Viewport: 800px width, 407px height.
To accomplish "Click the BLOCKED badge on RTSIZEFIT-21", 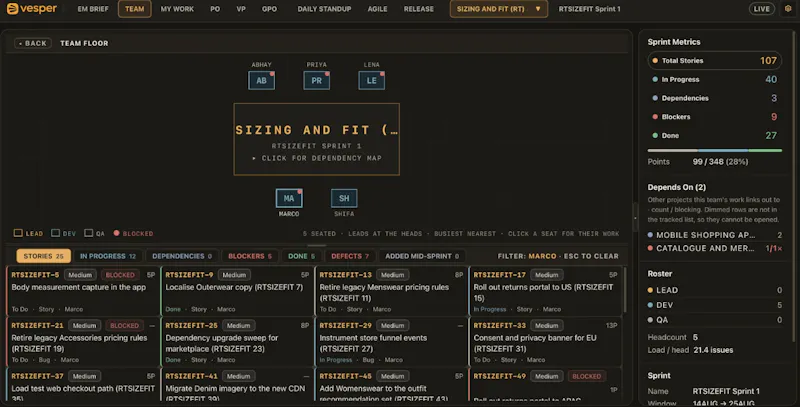I will (x=124, y=325).
